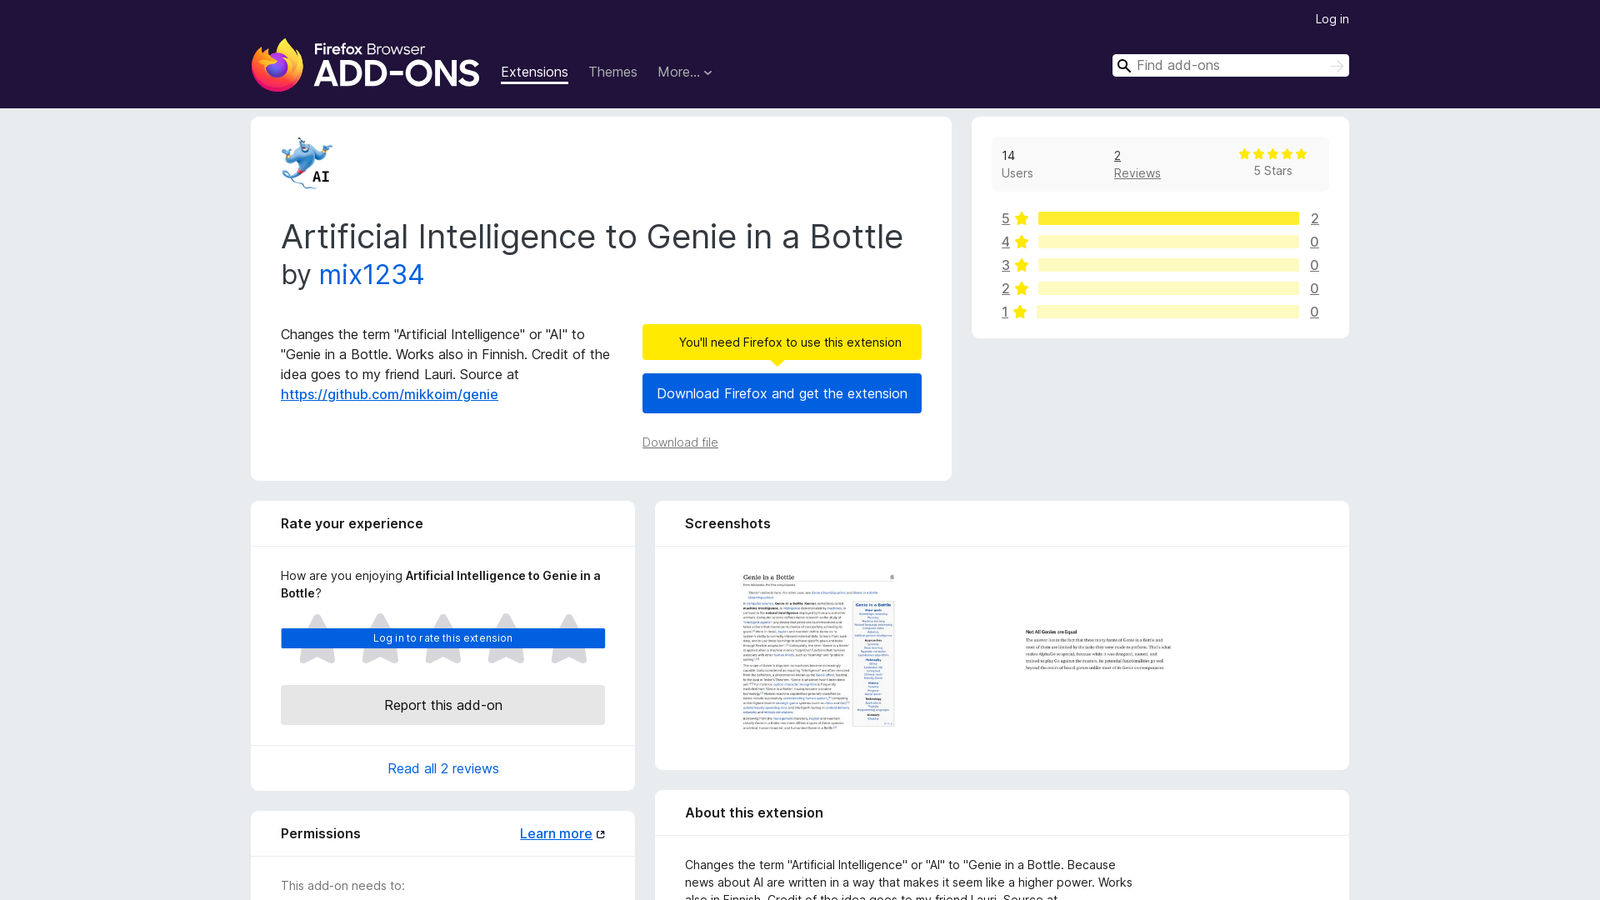The width and height of the screenshot is (1600, 900).
Task: Open the Themes tab
Action: pyautogui.click(x=613, y=72)
